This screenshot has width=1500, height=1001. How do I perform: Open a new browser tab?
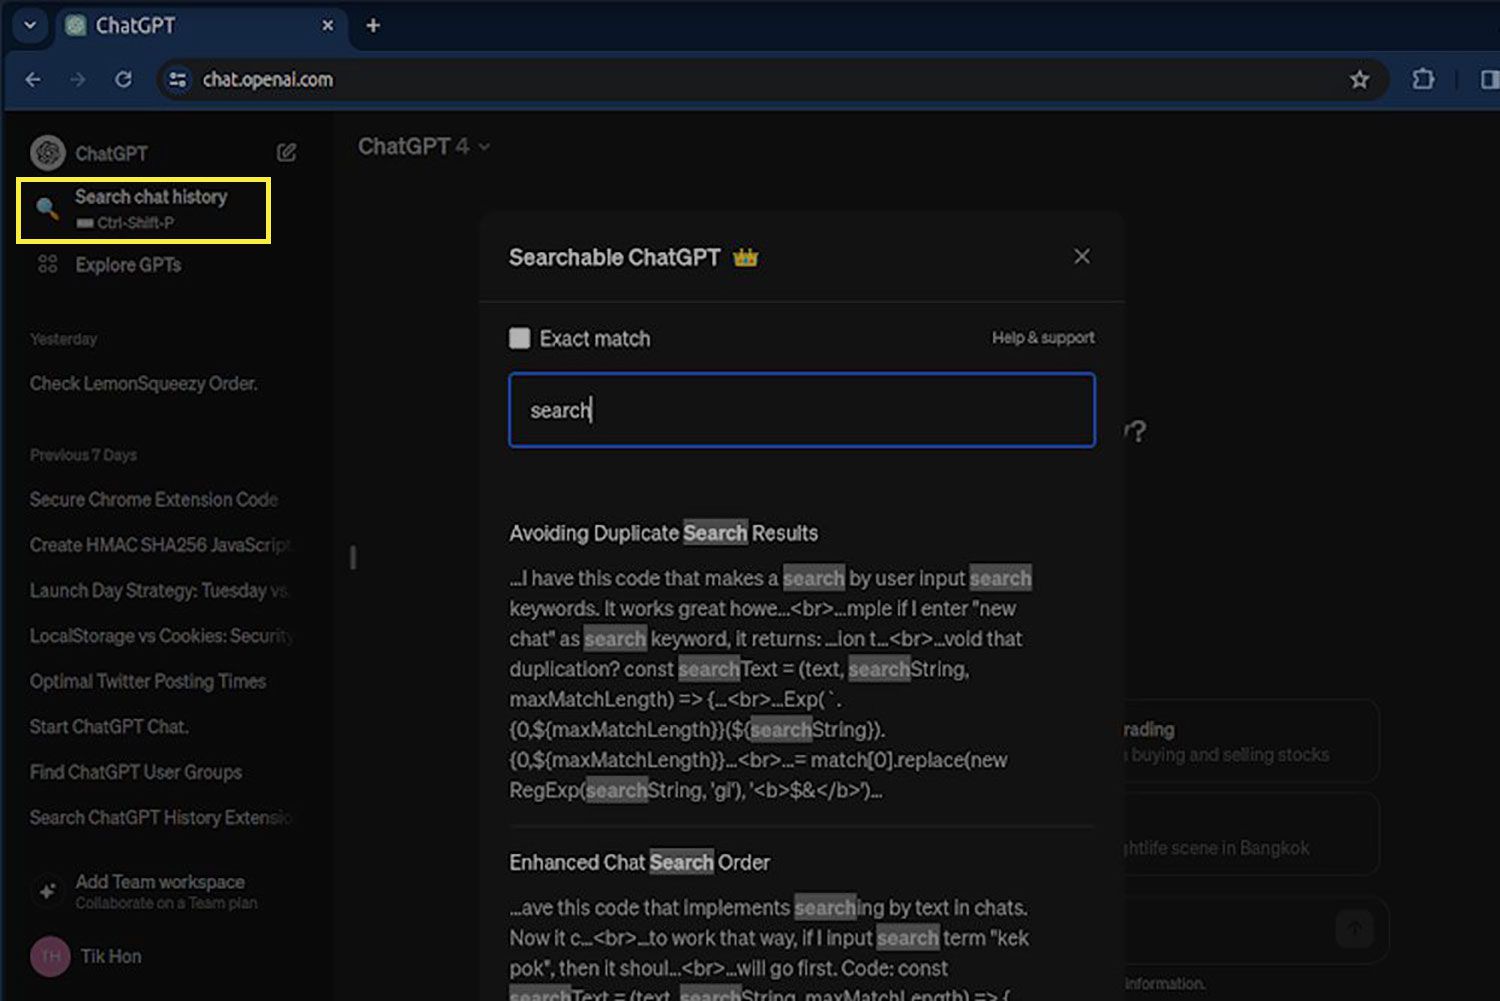[373, 26]
